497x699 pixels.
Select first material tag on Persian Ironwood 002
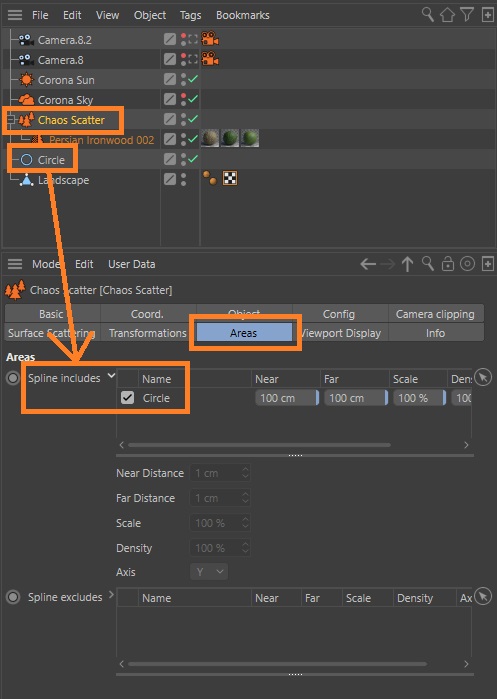[210, 138]
